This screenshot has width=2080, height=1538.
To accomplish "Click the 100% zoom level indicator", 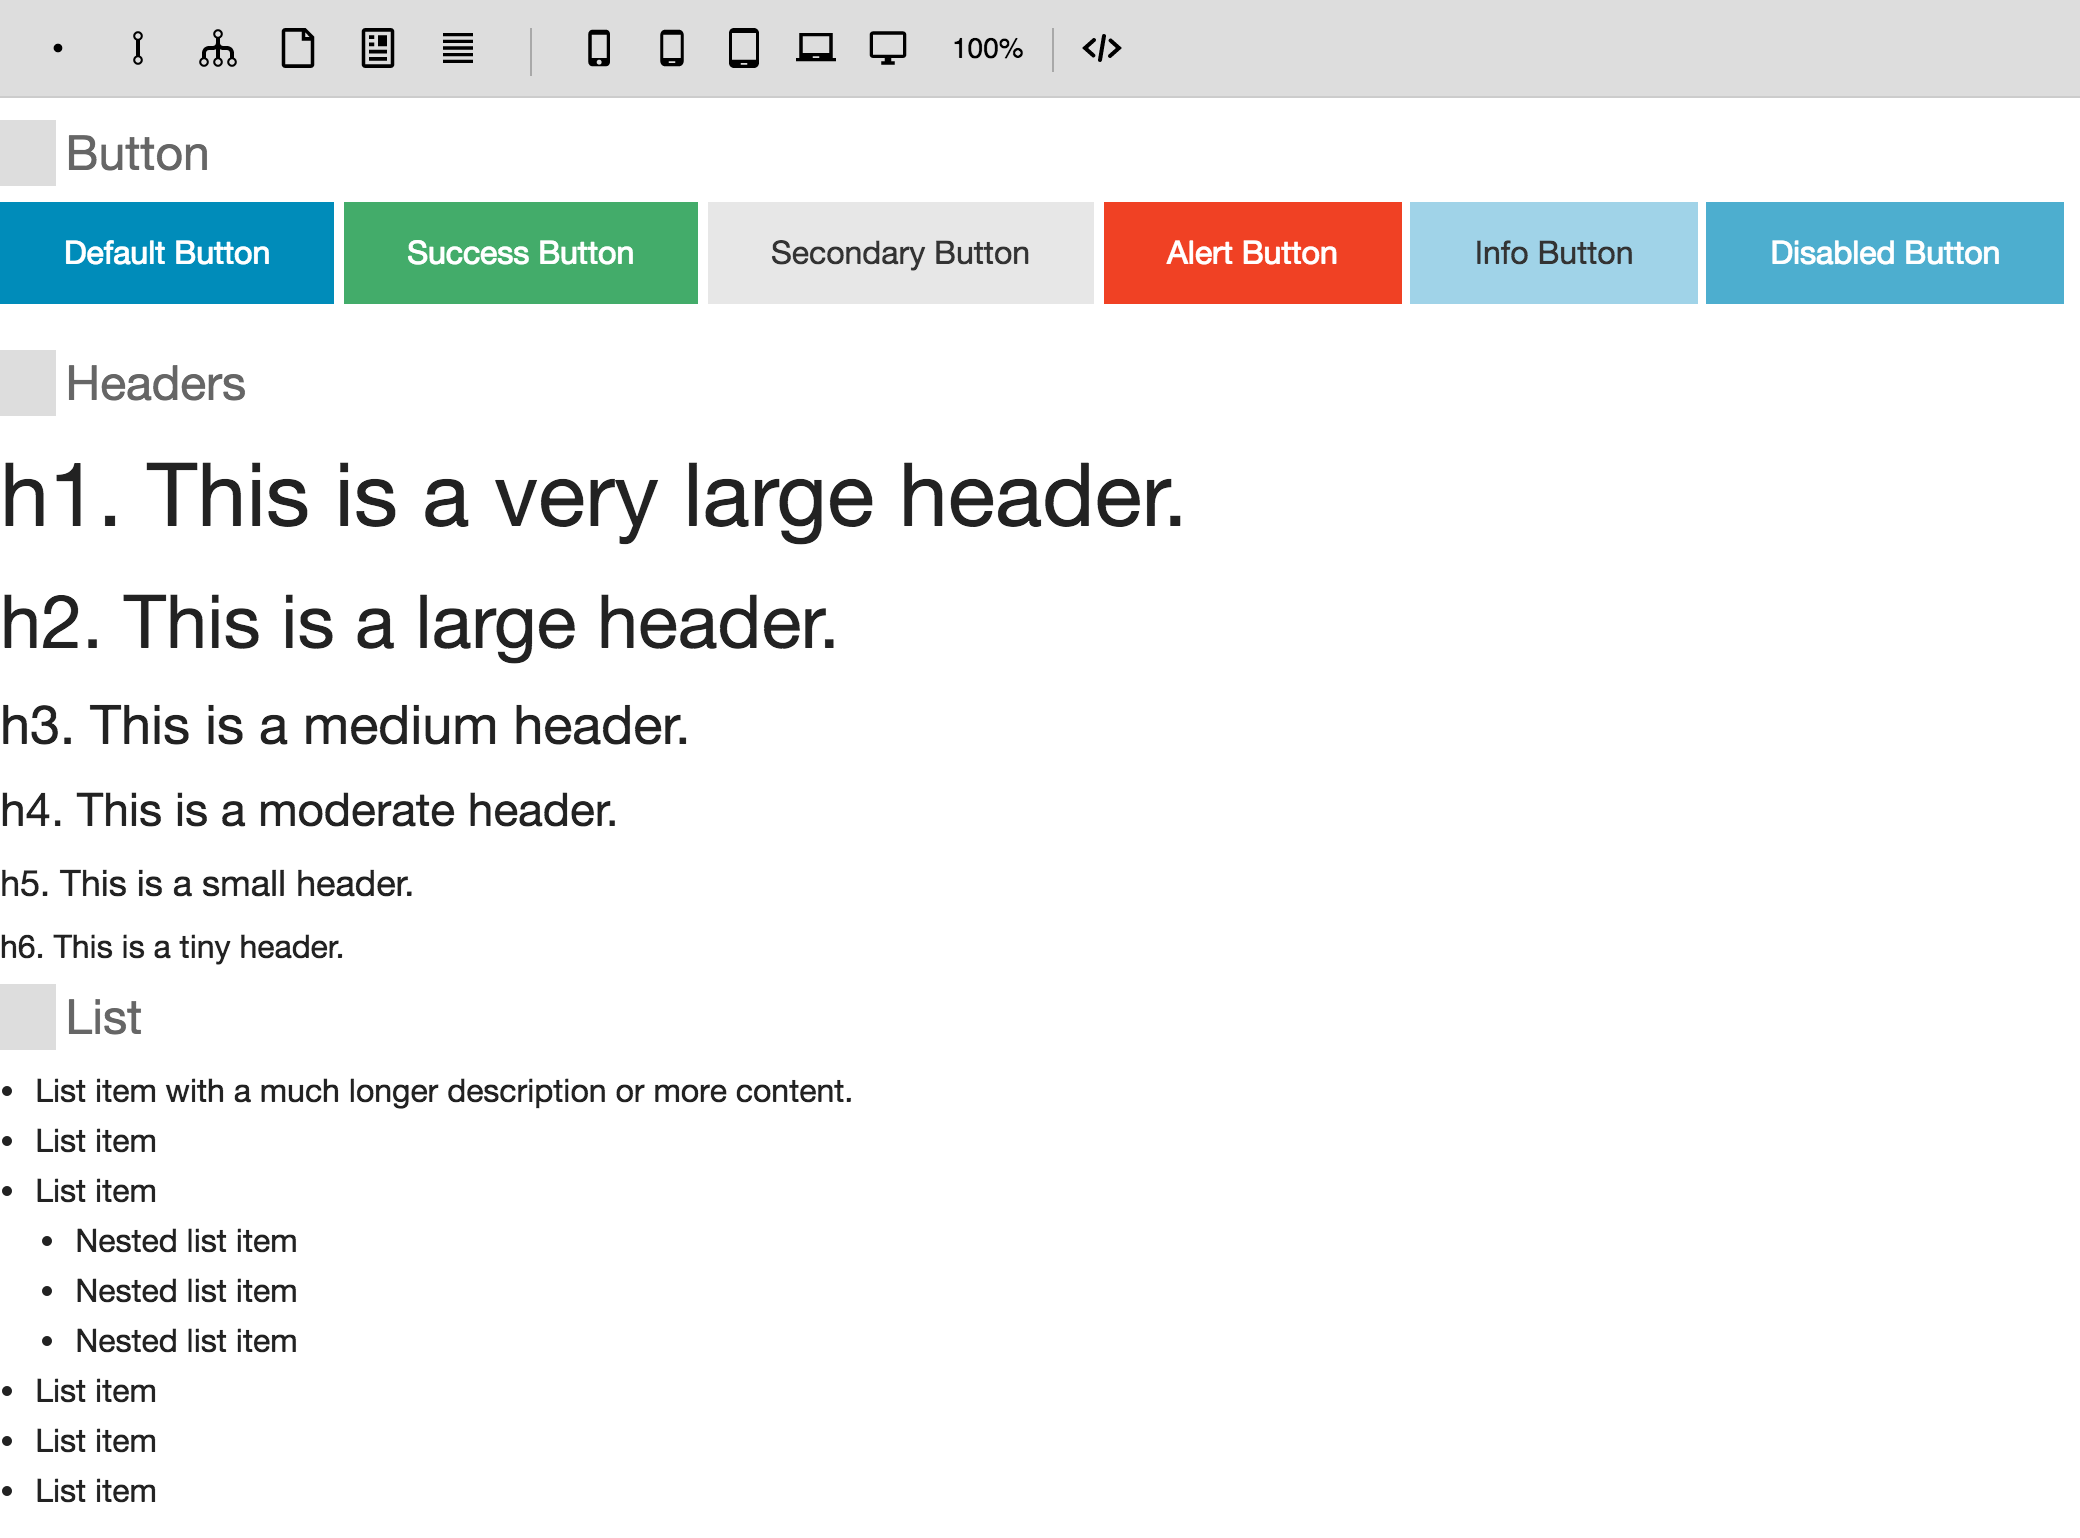I will (987, 48).
